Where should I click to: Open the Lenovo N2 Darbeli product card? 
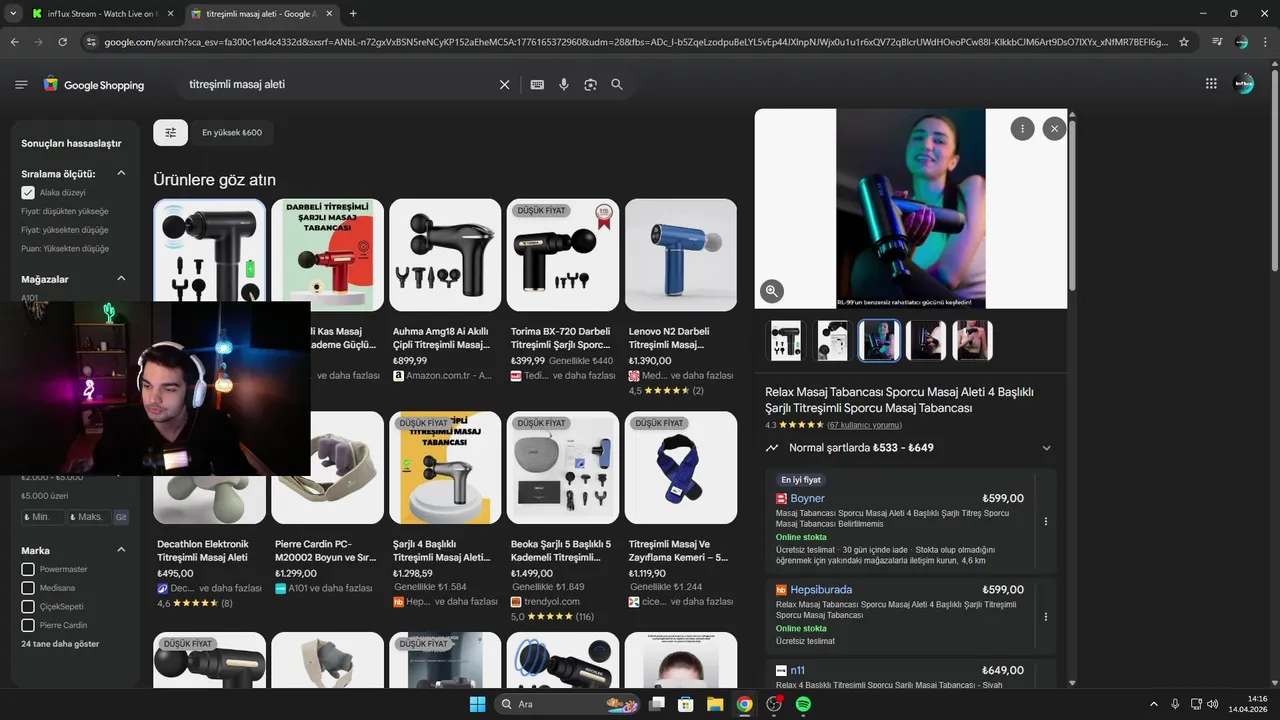pos(681,297)
